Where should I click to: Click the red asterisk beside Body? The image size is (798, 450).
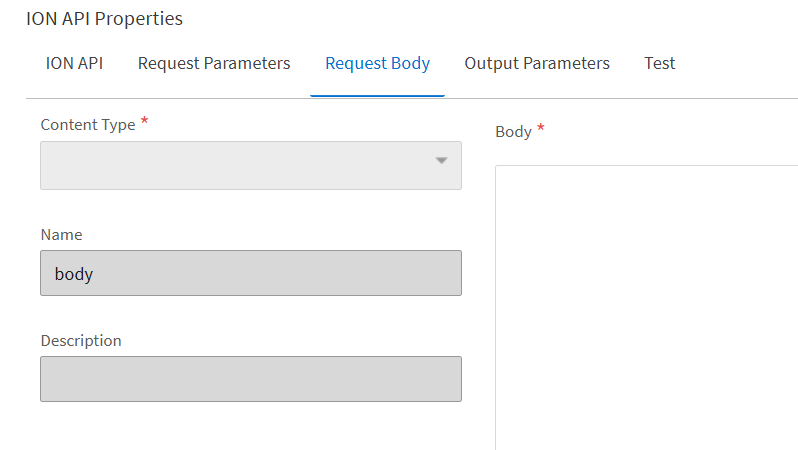(x=541, y=130)
